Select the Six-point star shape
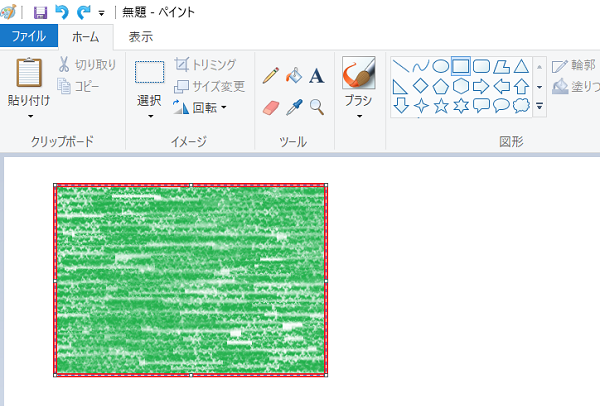This screenshot has height=406, width=600. click(461, 105)
